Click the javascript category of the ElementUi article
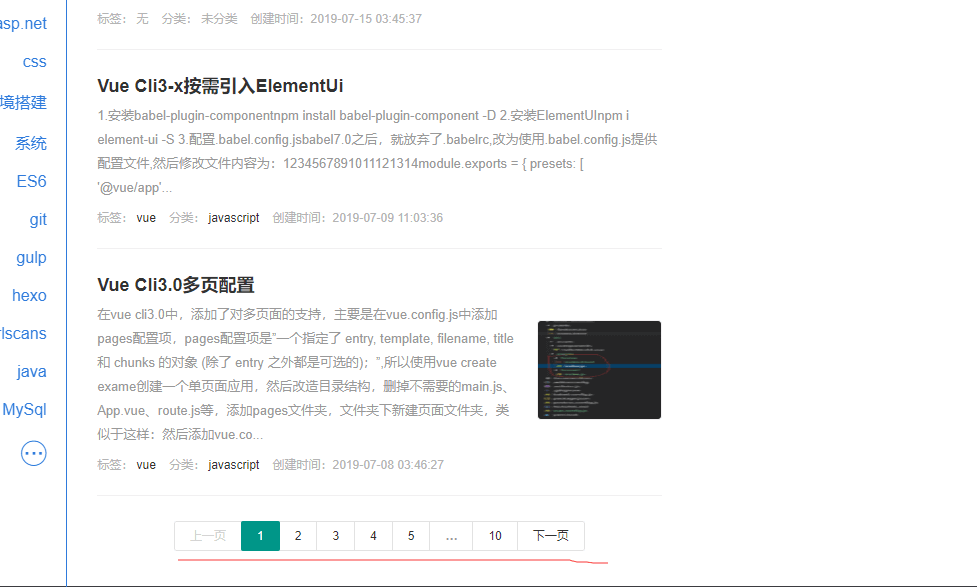This screenshot has width=977, height=587. [x=233, y=218]
